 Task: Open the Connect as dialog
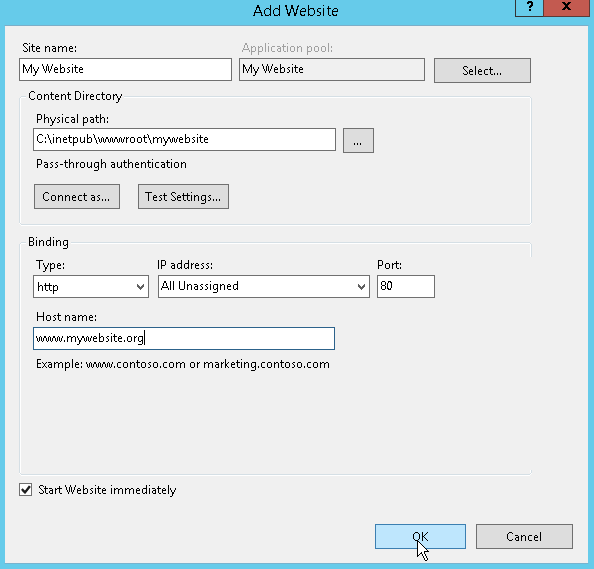[77, 197]
